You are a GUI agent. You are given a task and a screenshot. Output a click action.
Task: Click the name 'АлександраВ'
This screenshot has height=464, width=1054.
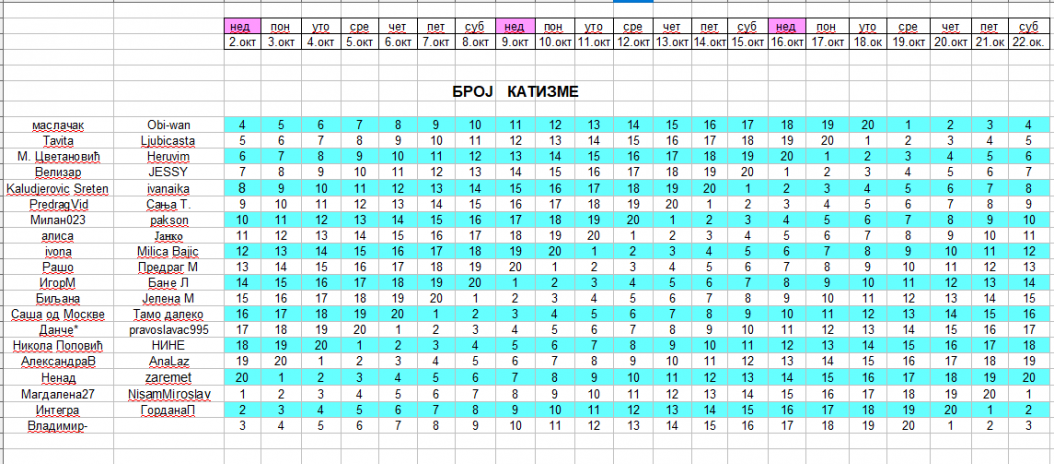[x=56, y=360]
